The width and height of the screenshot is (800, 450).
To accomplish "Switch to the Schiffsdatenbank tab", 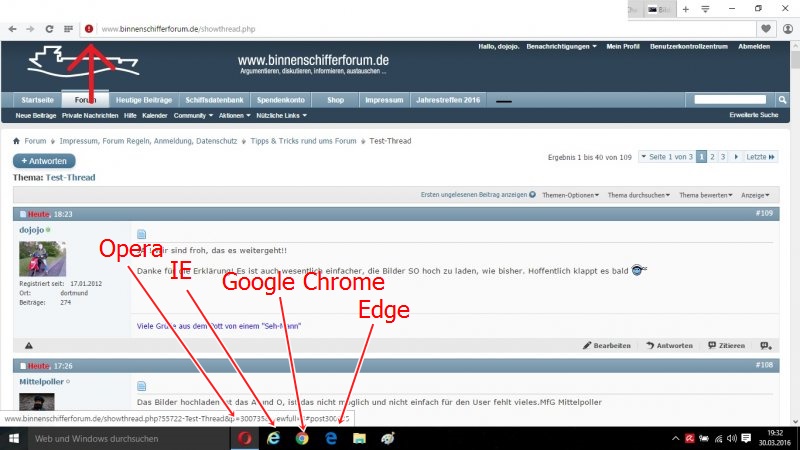I will 215,100.
